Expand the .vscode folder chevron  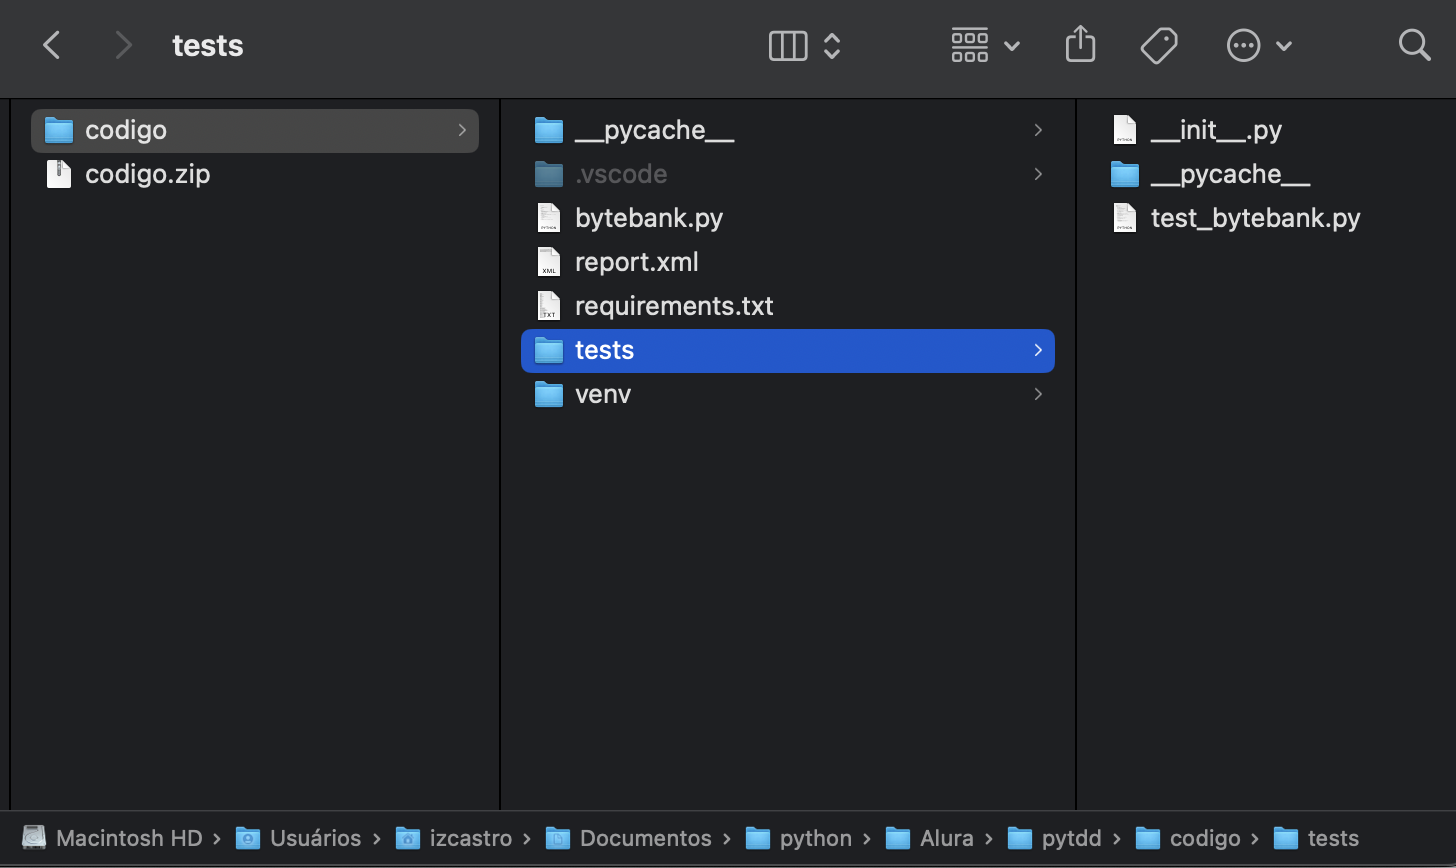coord(1038,174)
